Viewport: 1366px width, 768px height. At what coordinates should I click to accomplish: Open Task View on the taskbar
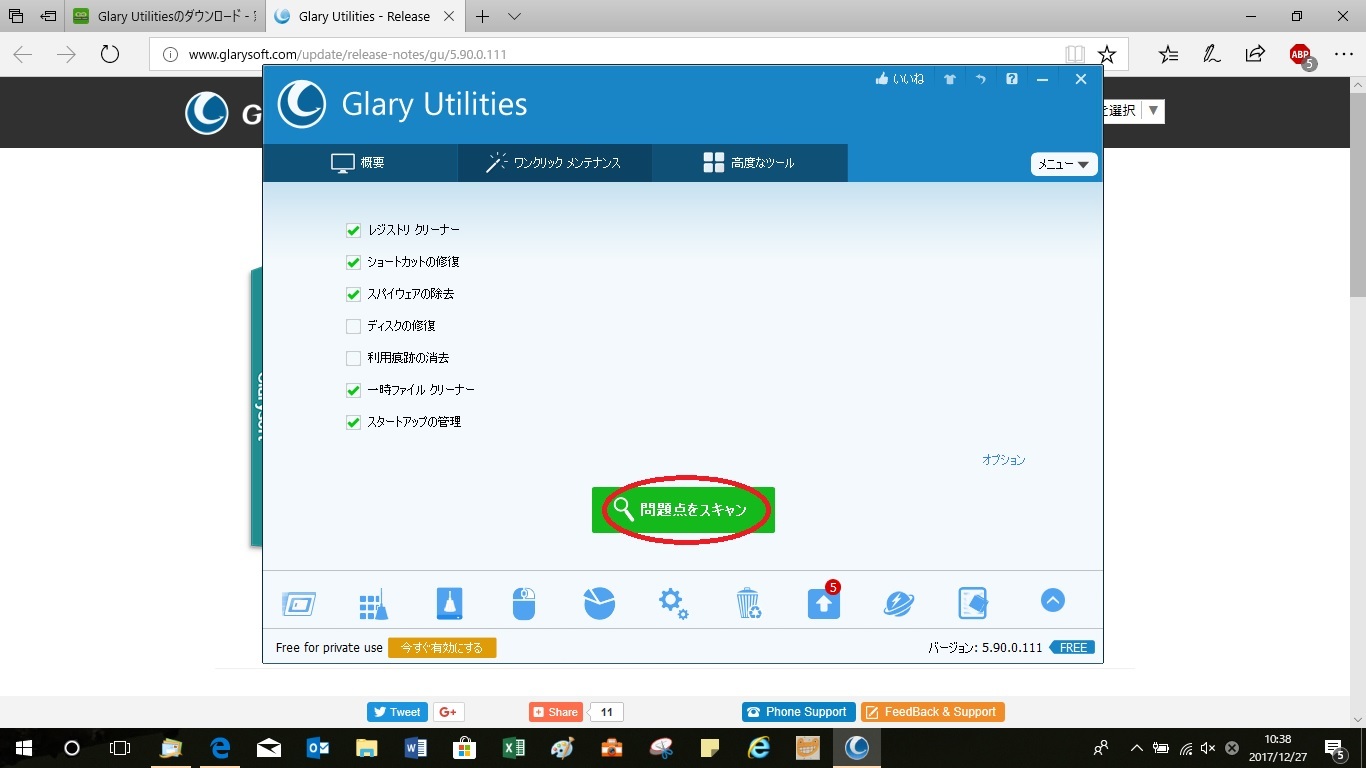[120, 748]
